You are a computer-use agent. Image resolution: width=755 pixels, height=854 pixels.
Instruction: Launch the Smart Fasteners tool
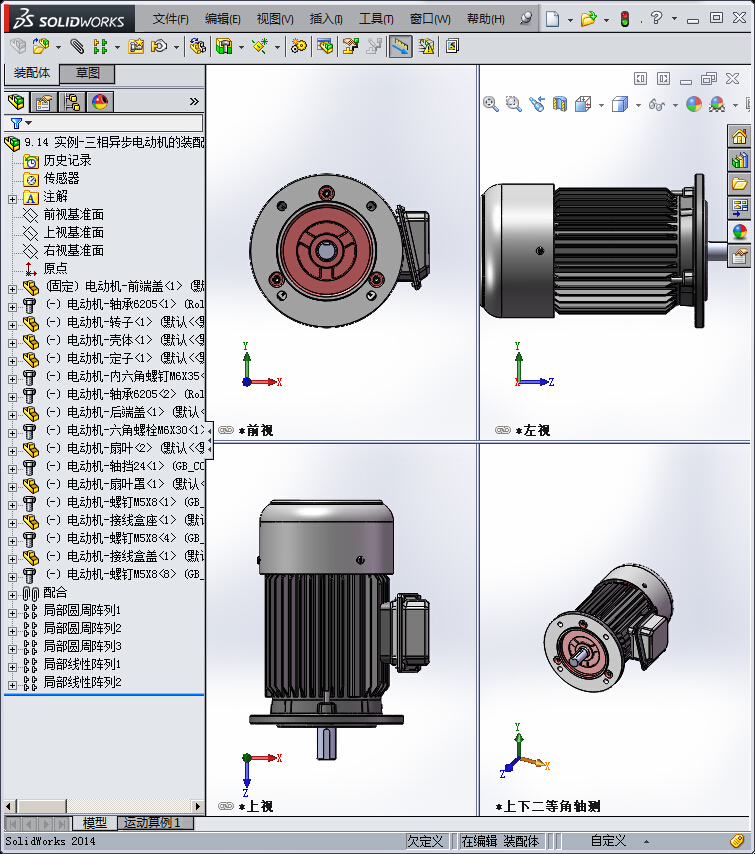tap(136, 47)
